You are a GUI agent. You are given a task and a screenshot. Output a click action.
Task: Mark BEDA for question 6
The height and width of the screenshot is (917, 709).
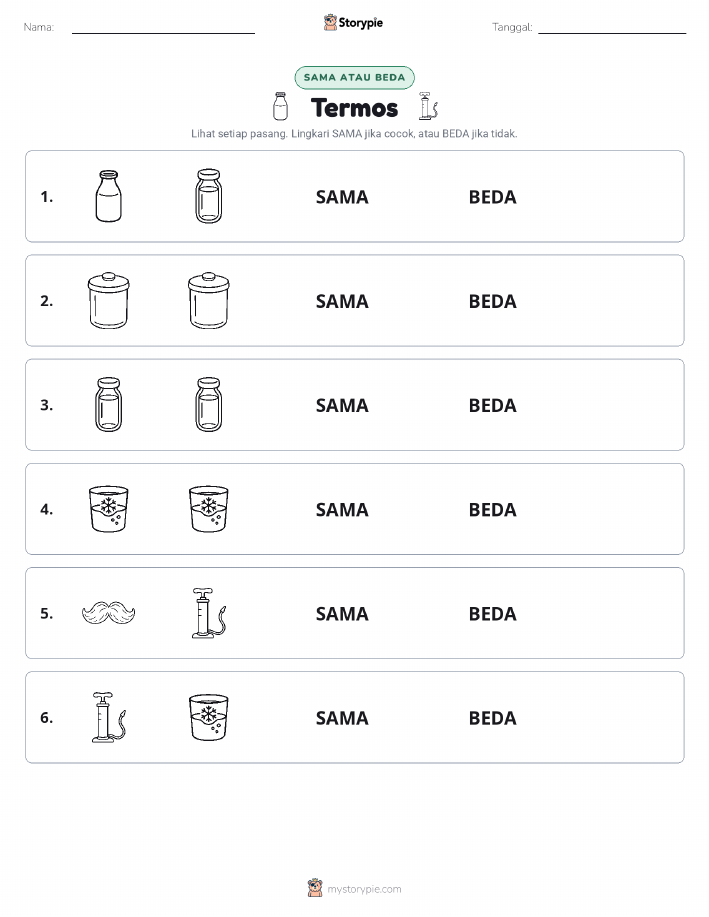(x=493, y=718)
